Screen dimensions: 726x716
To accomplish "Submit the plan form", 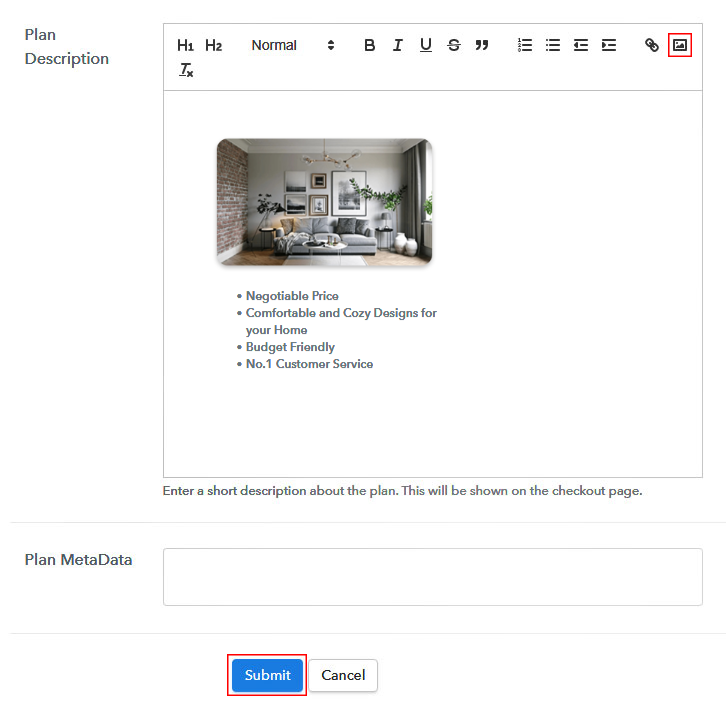I will [x=267, y=675].
